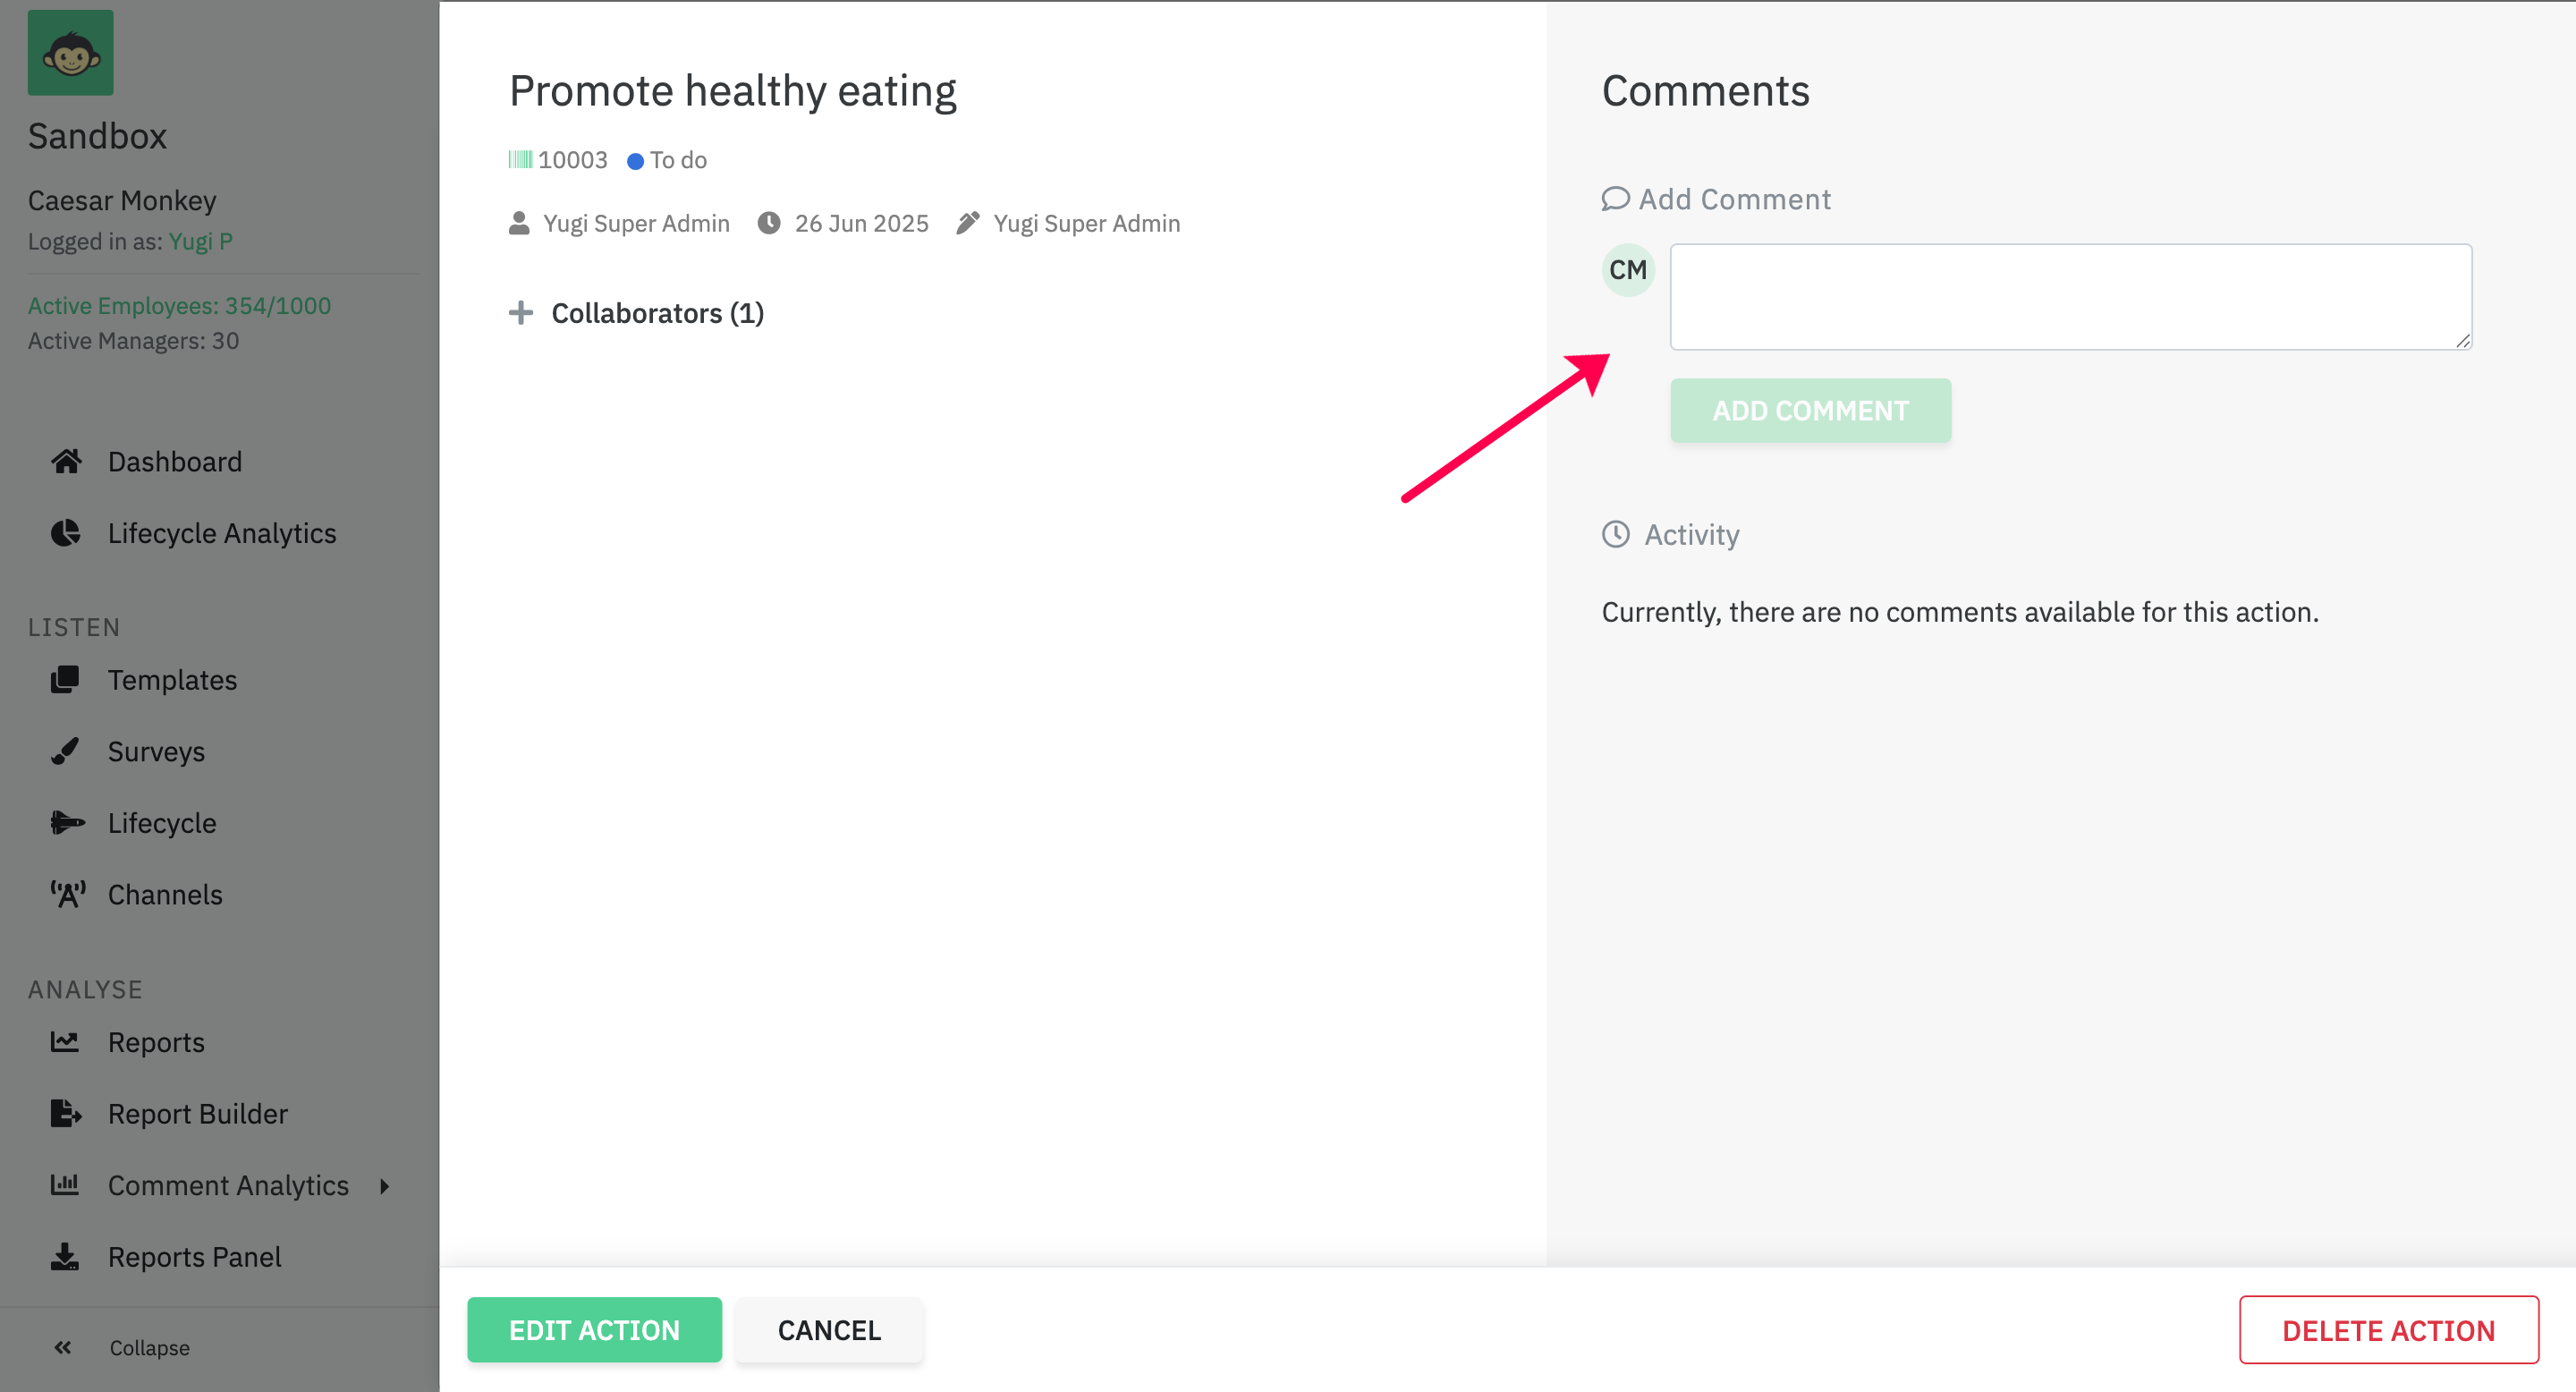
Task: Click the Reports line chart icon
Action: pyautogui.click(x=66, y=1042)
